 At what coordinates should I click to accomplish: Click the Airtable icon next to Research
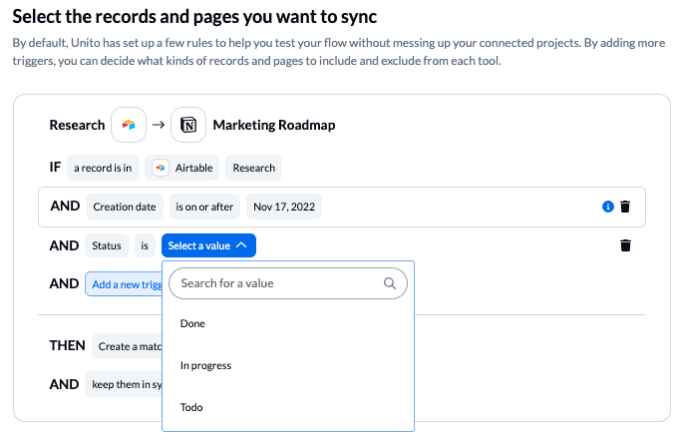(x=127, y=125)
